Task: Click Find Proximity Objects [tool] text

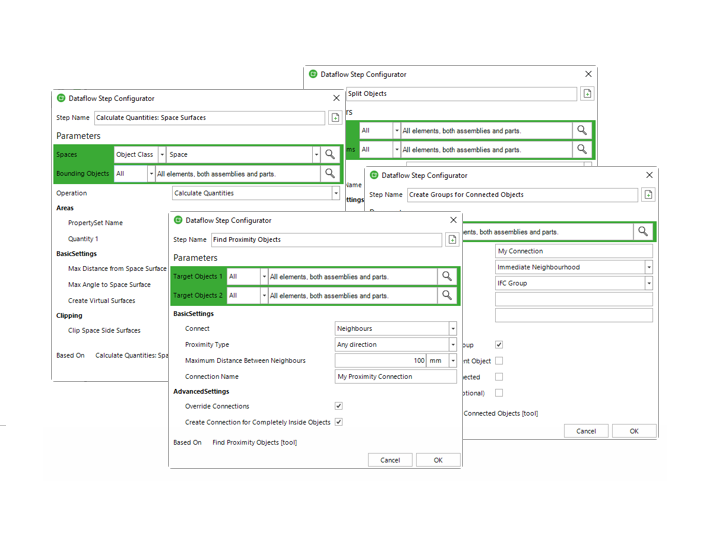Action: 255,443
